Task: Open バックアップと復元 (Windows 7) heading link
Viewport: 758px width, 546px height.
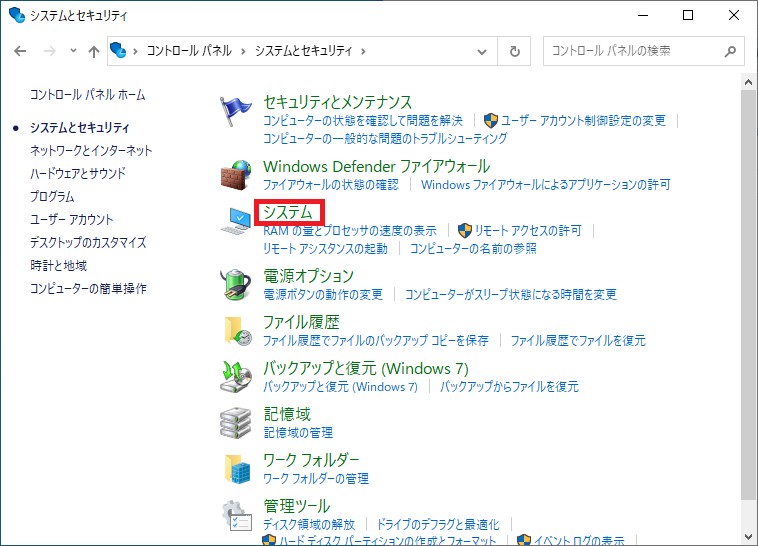Action: (x=366, y=369)
